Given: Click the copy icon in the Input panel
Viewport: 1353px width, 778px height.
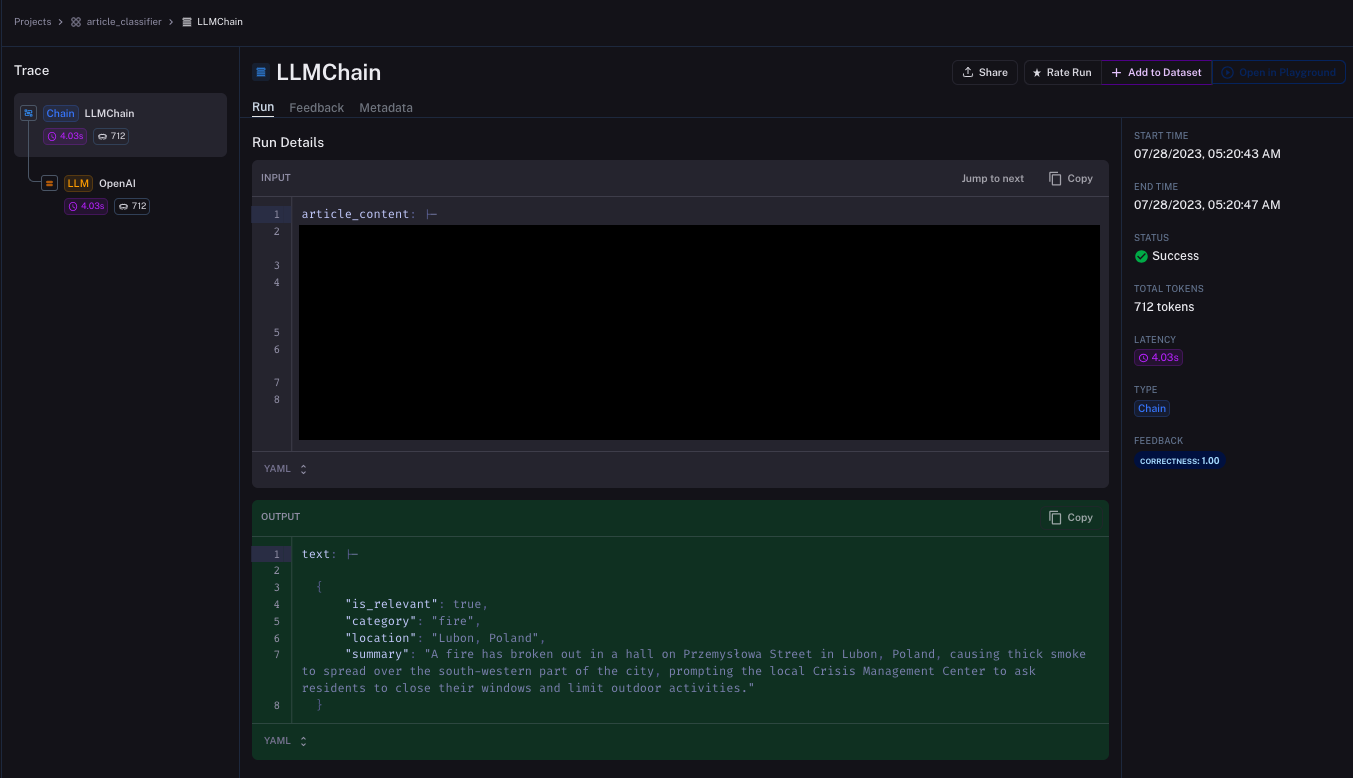Looking at the screenshot, I should click(1055, 178).
